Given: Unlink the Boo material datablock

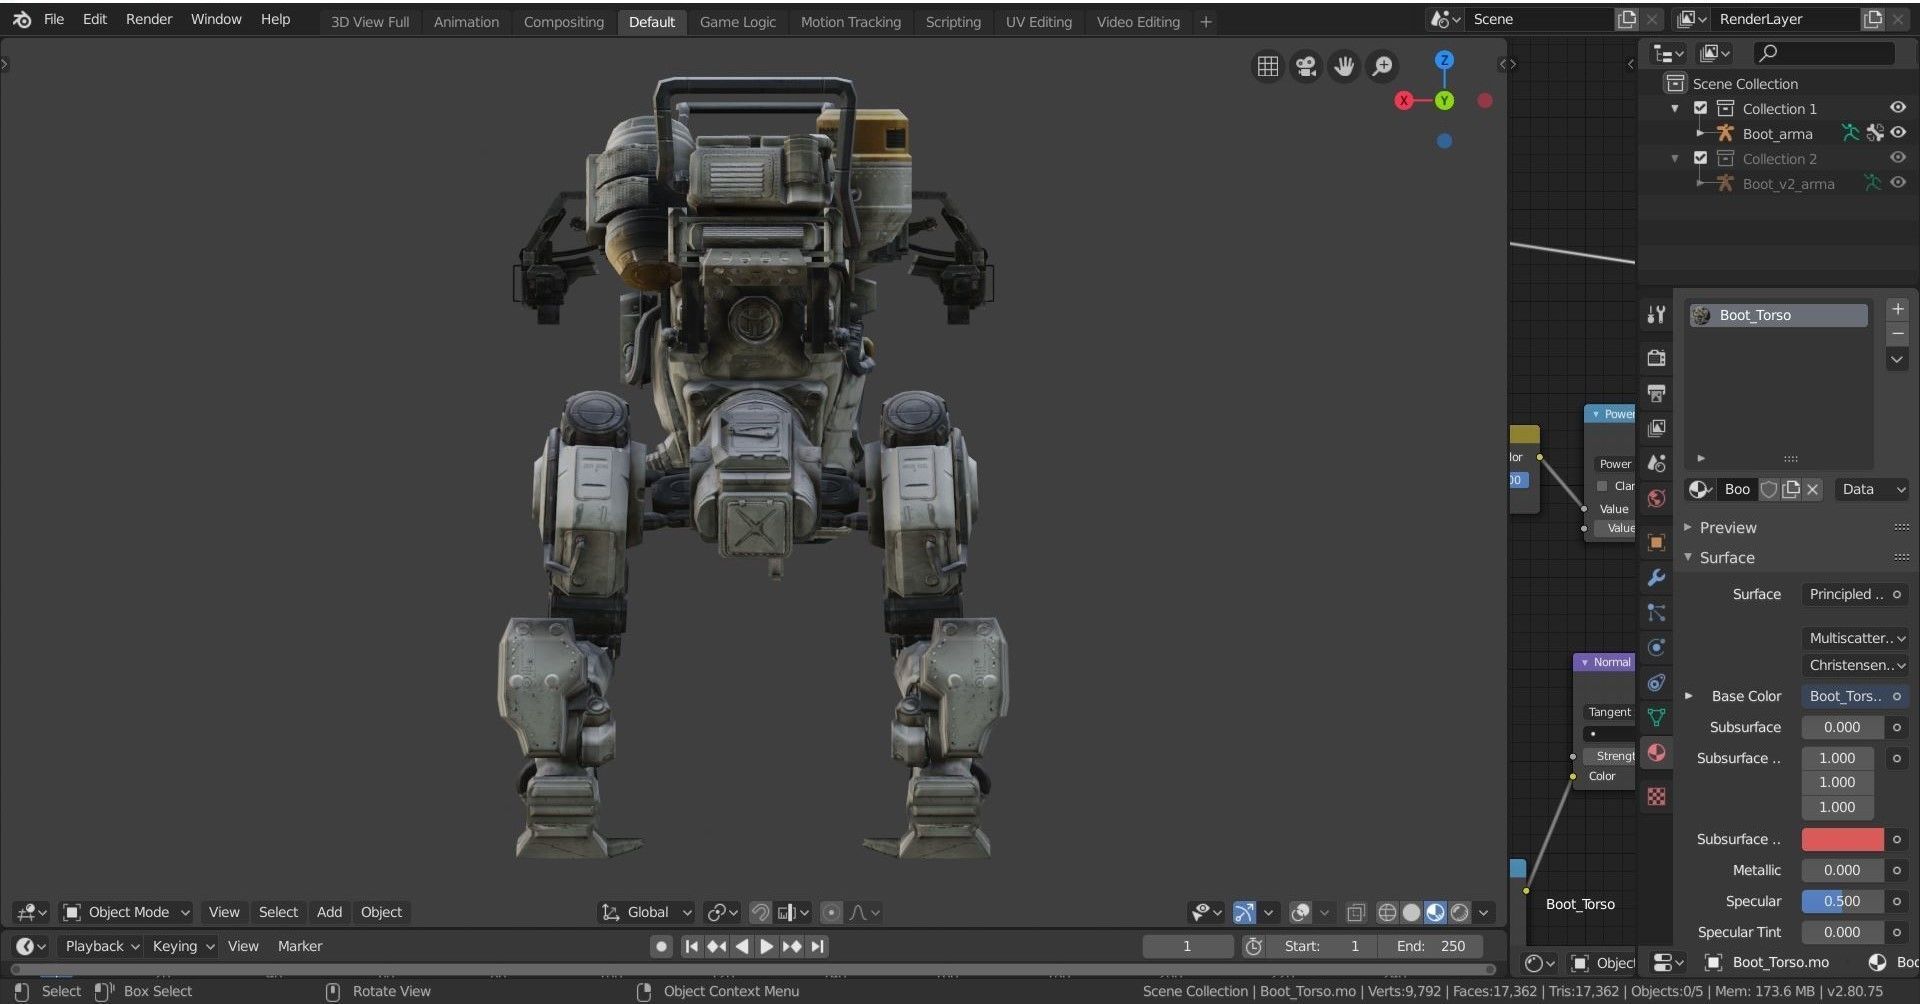Looking at the screenshot, I should [x=1813, y=489].
